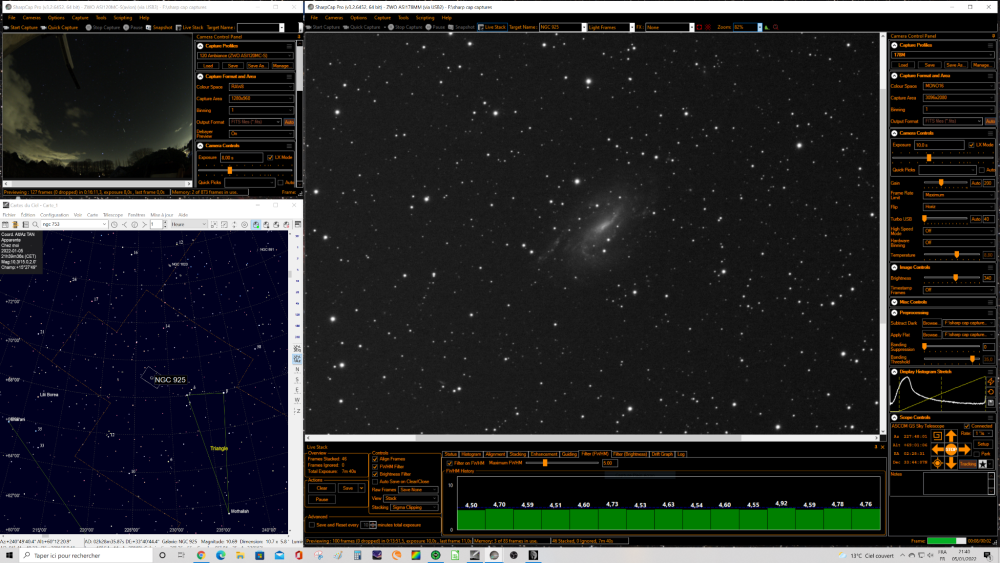Open Edge from the taskbar
1000x563 pixels.
(221, 555)
